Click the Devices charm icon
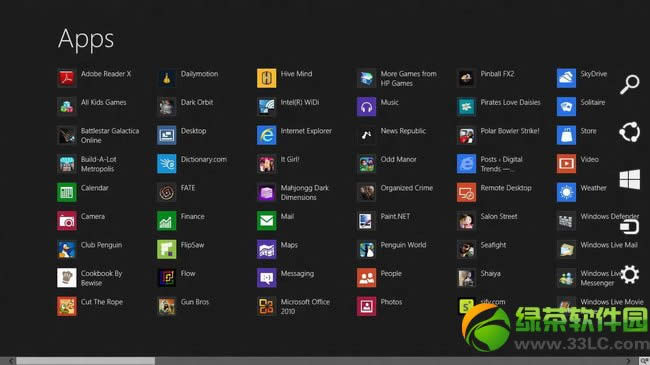Viewport: 650px width, 365px height. click(629, 227)
